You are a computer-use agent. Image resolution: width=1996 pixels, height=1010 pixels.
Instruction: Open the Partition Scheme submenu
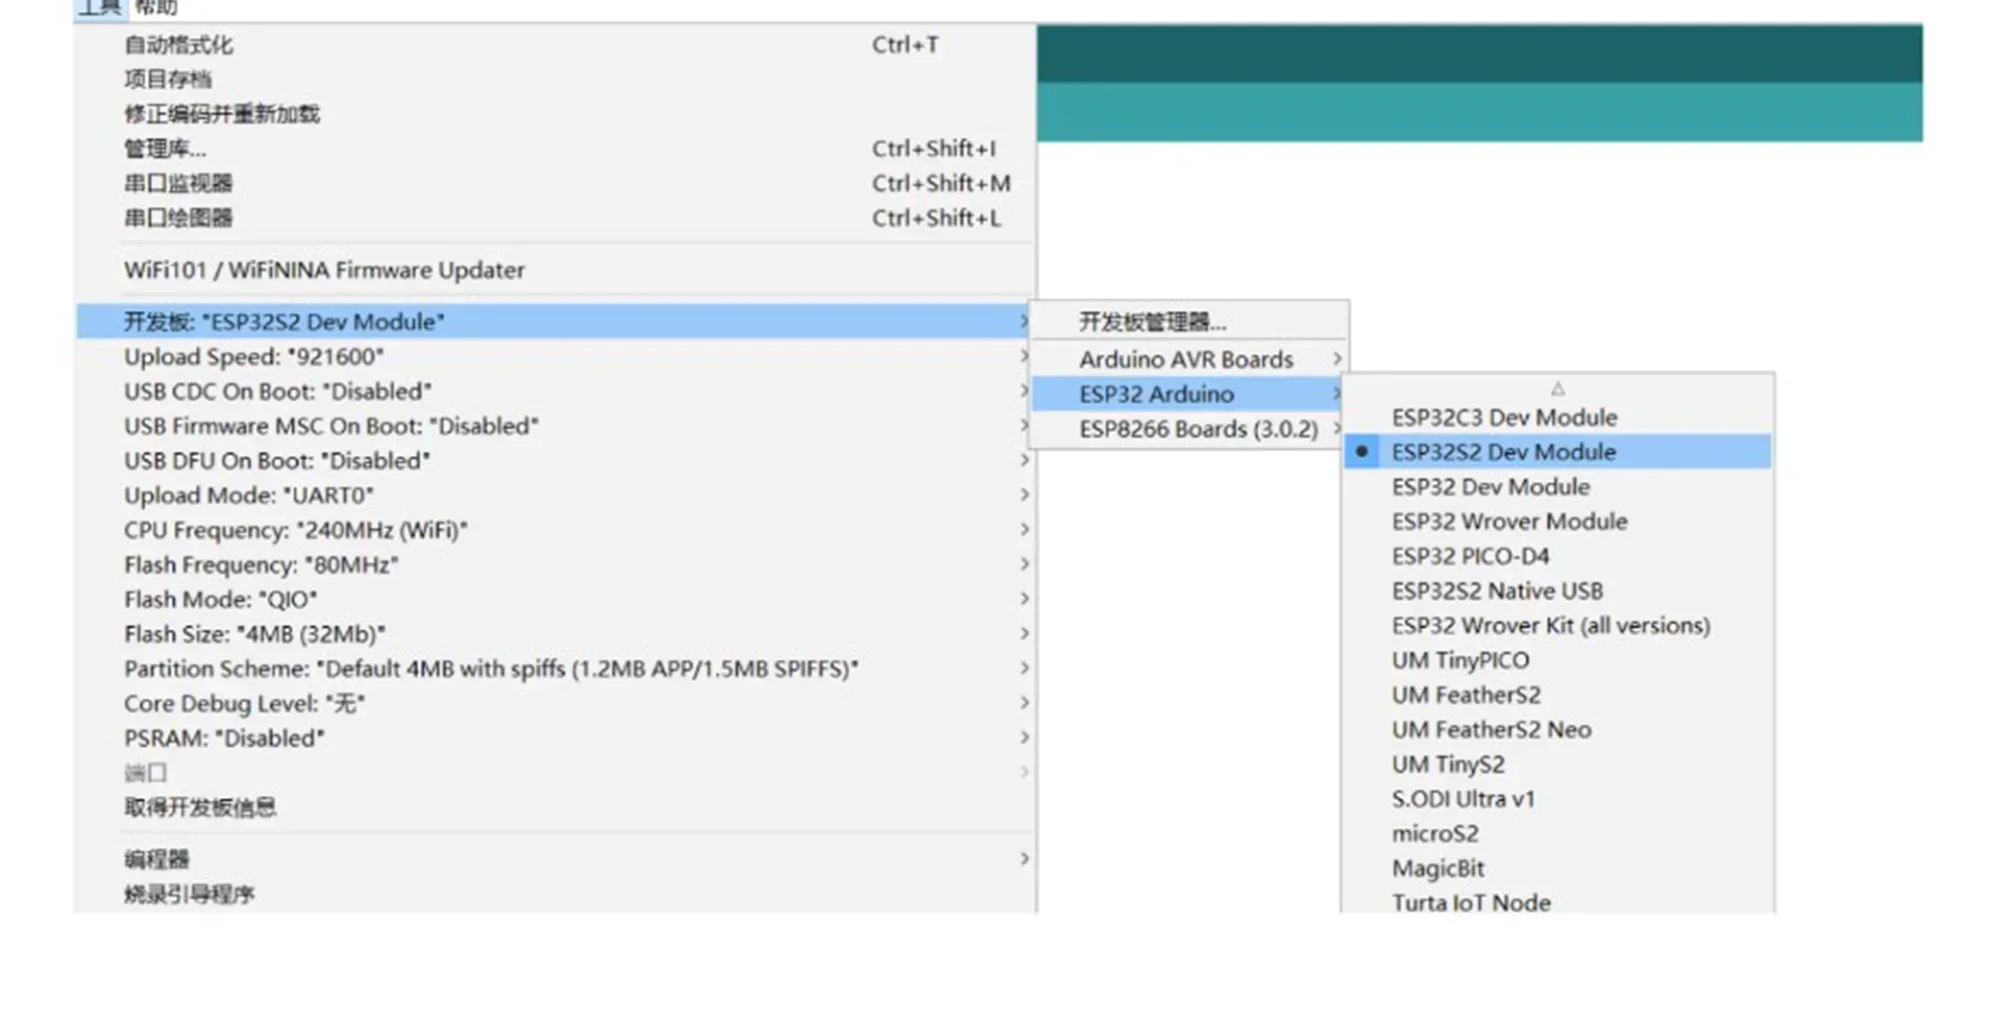[555, 669]
